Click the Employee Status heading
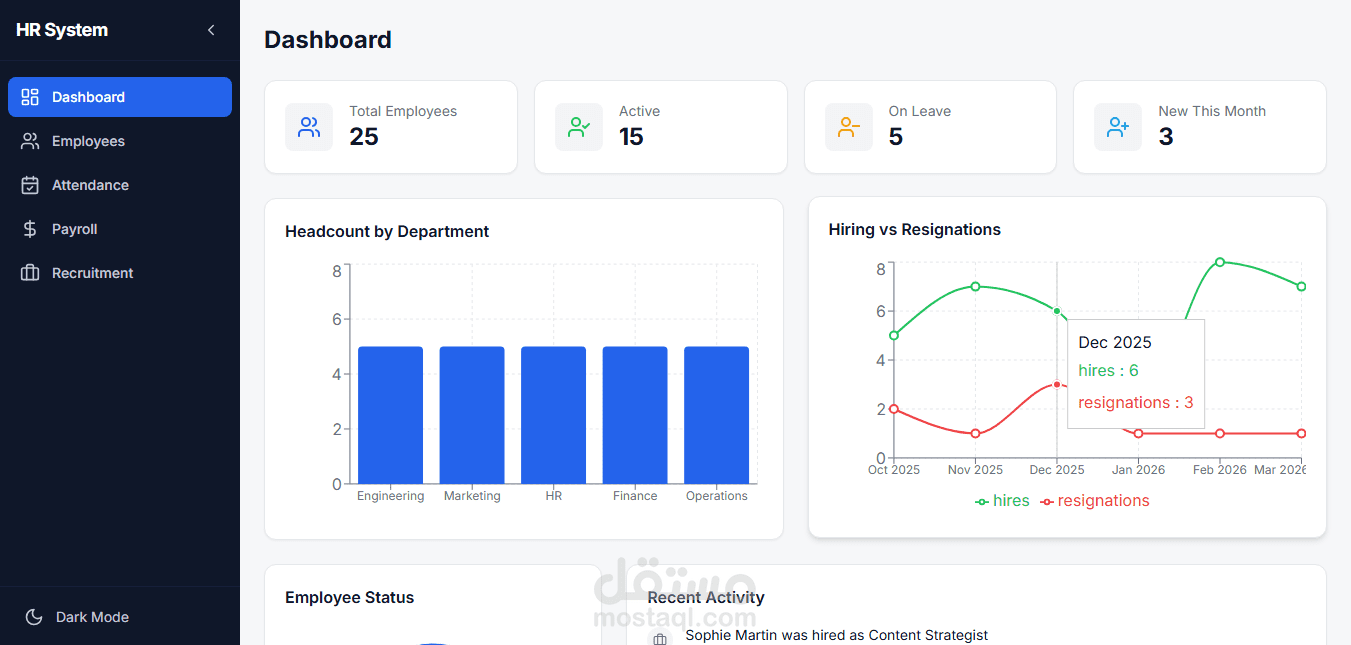This screenshot has width=1351, height=645. coord(349,597)
